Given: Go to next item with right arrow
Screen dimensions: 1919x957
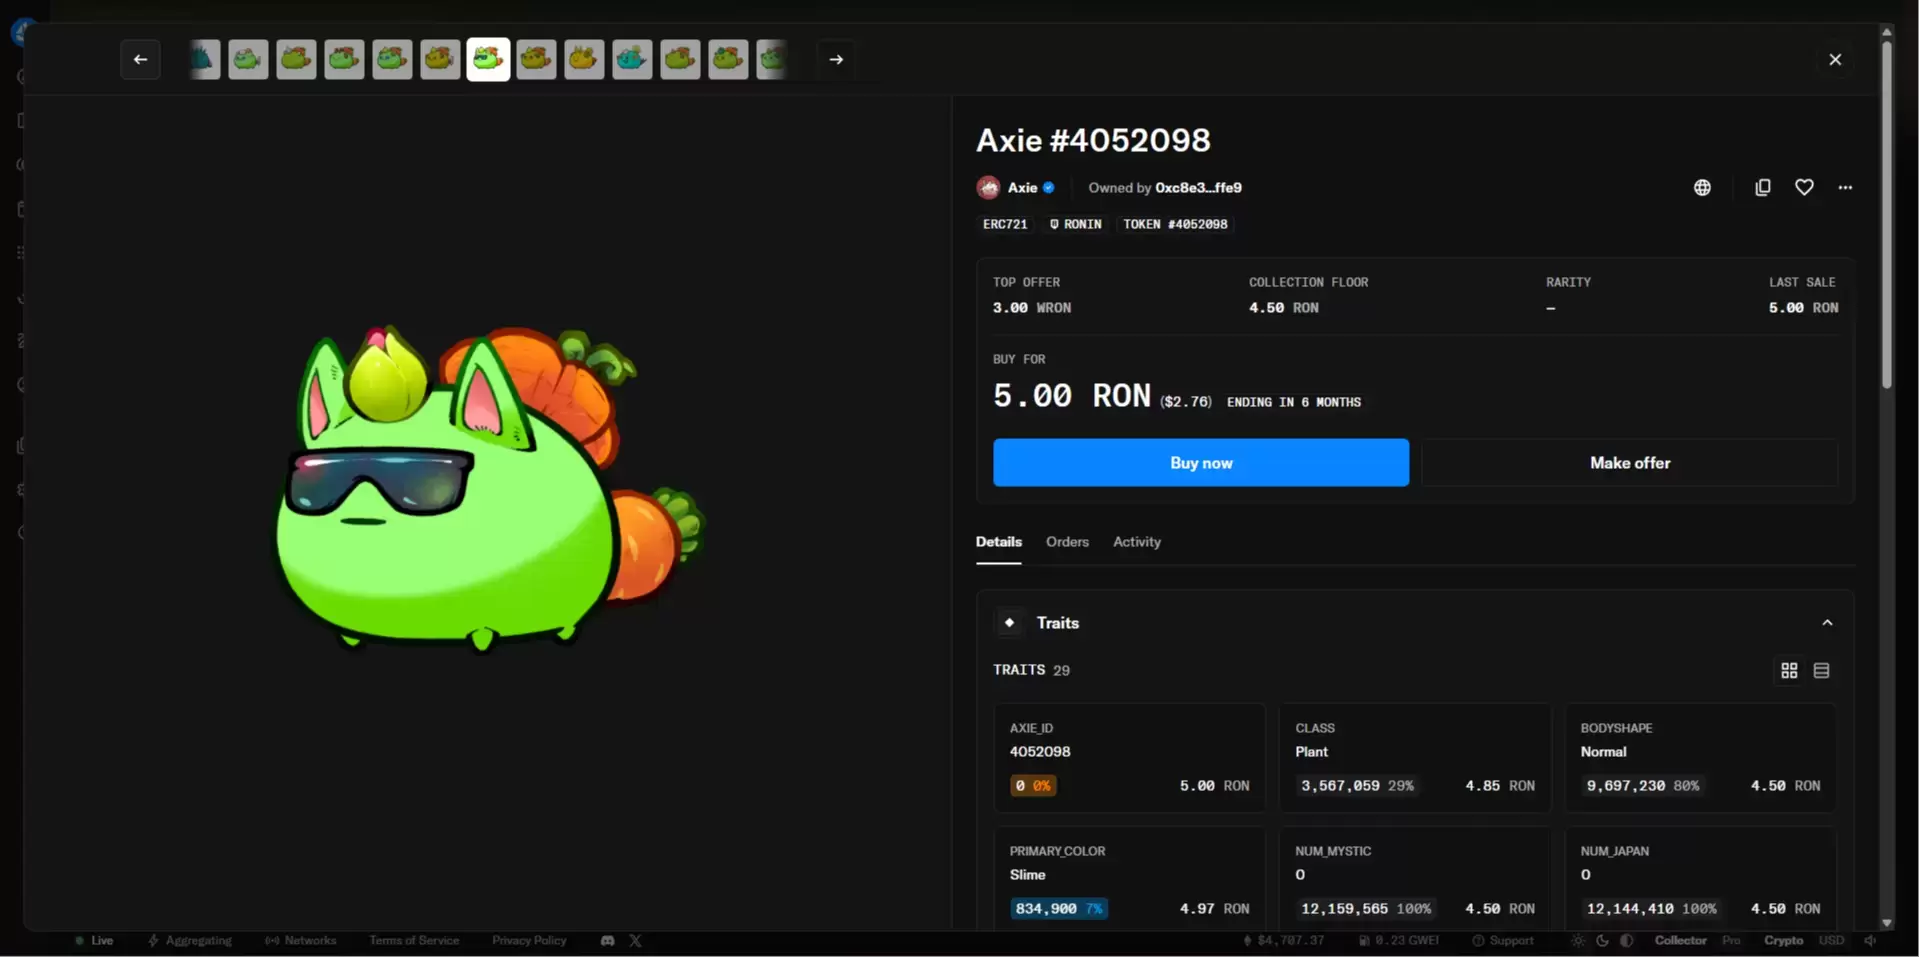Looking at the screenshot, I should [x=836, y=60].
